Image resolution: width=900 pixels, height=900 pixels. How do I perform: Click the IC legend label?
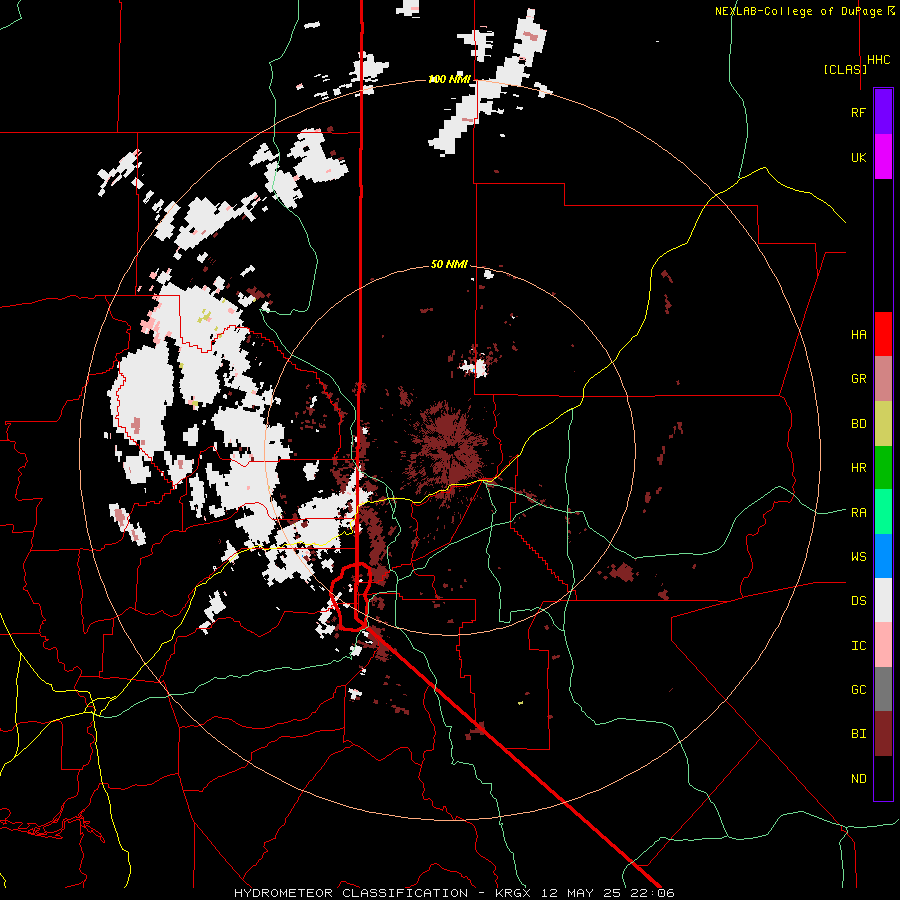click(x=858, y=645)
